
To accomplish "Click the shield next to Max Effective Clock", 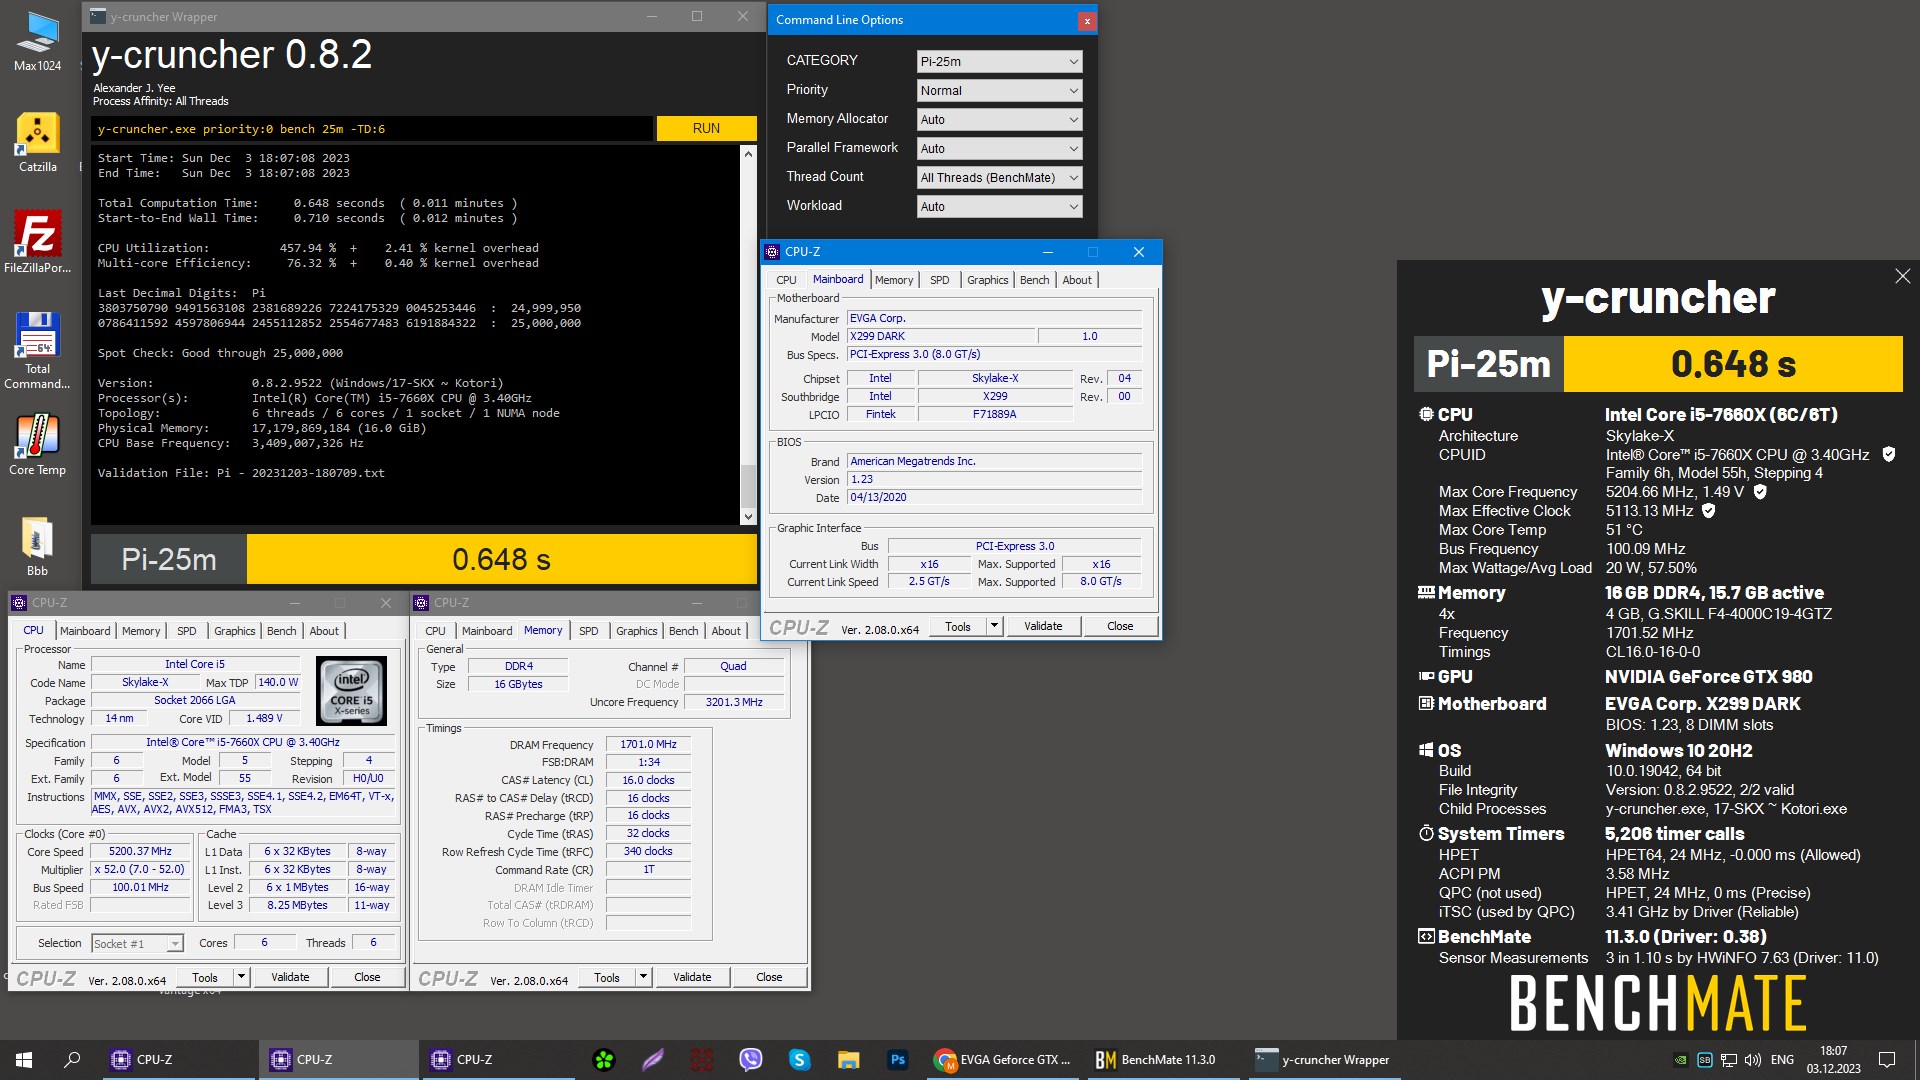I will click(x=1709, y=511).
